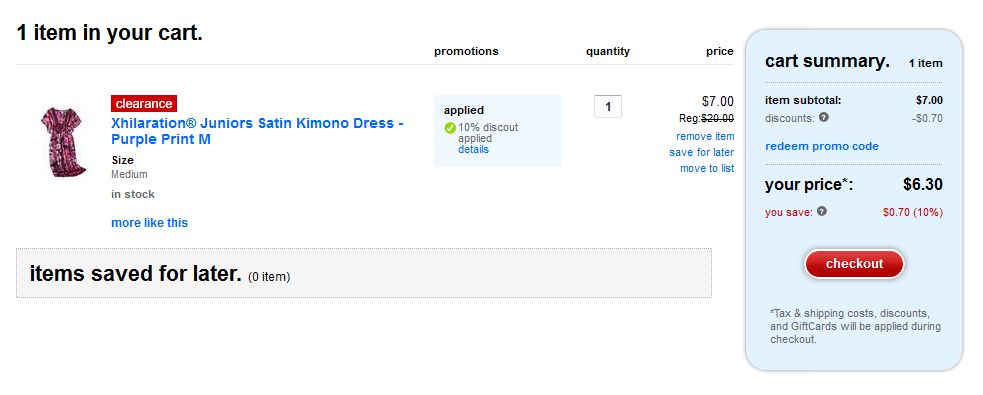Click the 'quantity' column header
983x395 pixels.
607,51
